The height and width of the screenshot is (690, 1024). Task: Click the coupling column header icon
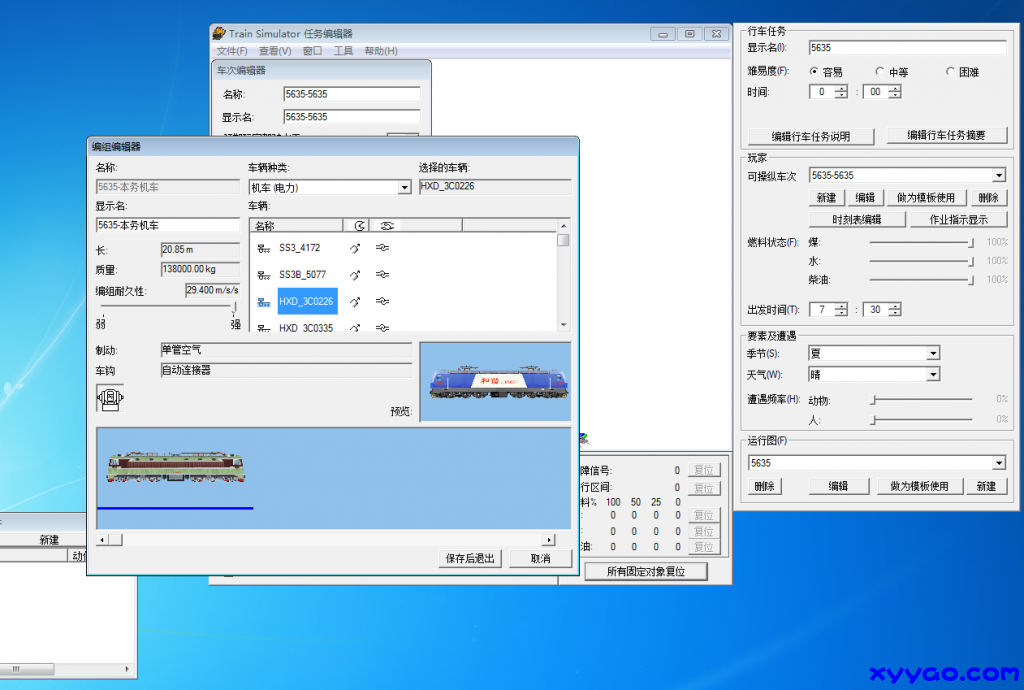pyautogui.click(x=386, y=225)
